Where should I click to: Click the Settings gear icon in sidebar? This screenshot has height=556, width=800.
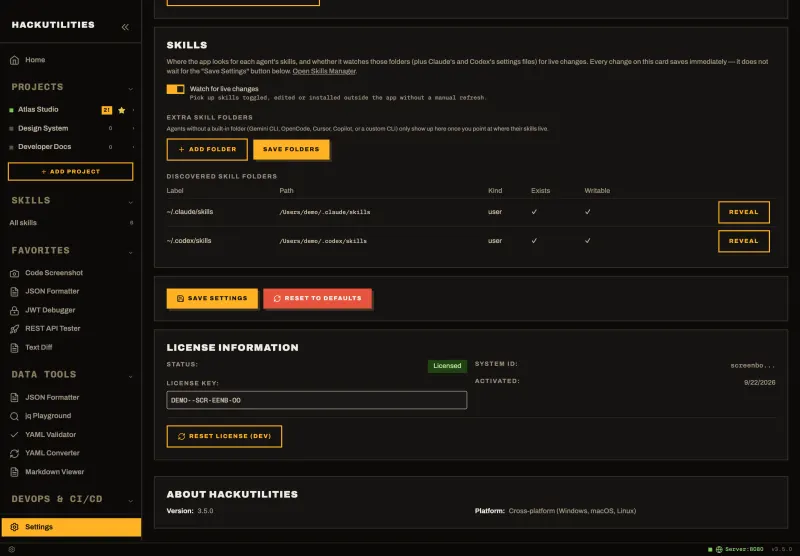point(14,527)
